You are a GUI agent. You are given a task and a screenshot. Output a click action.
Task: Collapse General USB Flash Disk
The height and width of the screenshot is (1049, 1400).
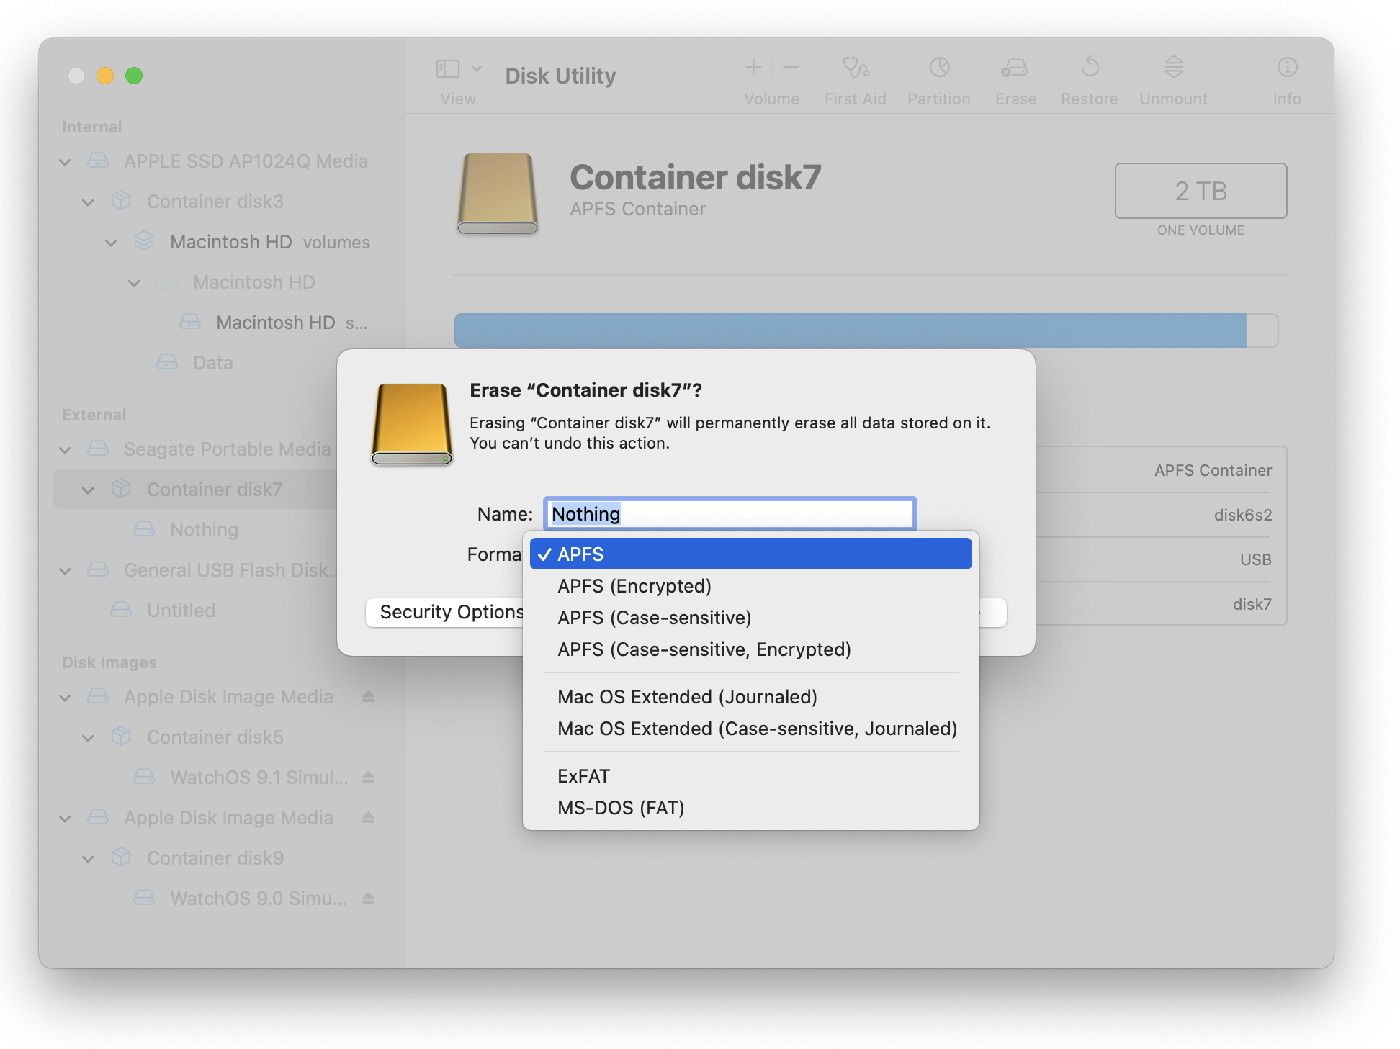point(65,571)
